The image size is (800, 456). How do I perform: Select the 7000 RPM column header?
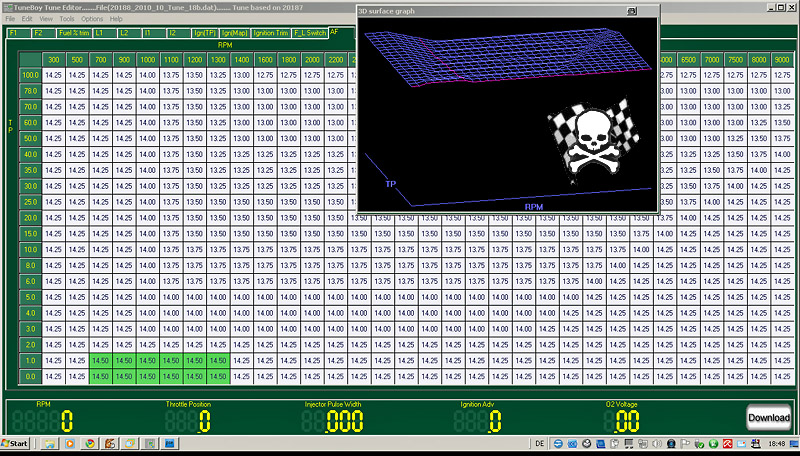tap(711, 60)
